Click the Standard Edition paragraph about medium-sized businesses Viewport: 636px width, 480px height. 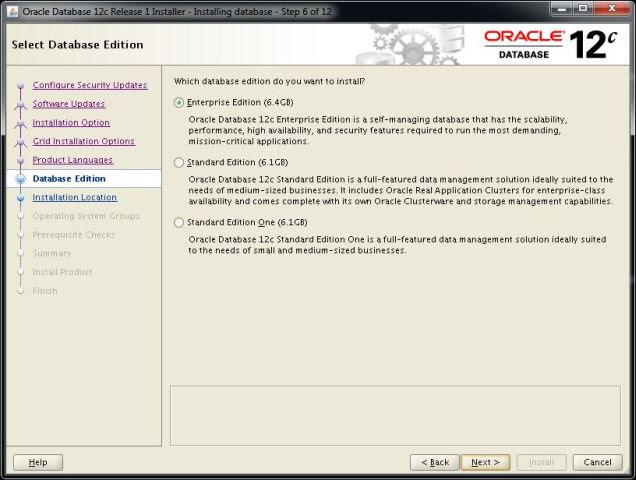click(401, 190)
